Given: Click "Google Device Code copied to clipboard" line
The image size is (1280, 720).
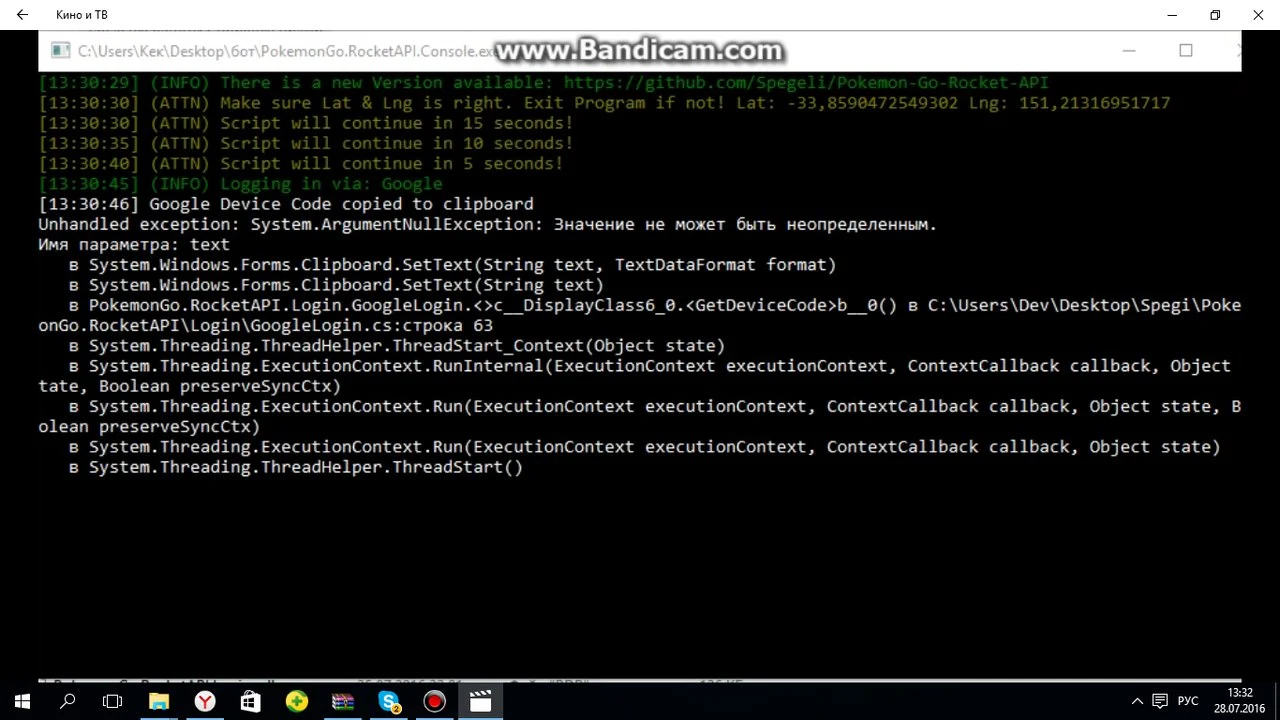Looking at the screenshot, I should (x=286, y=204).
